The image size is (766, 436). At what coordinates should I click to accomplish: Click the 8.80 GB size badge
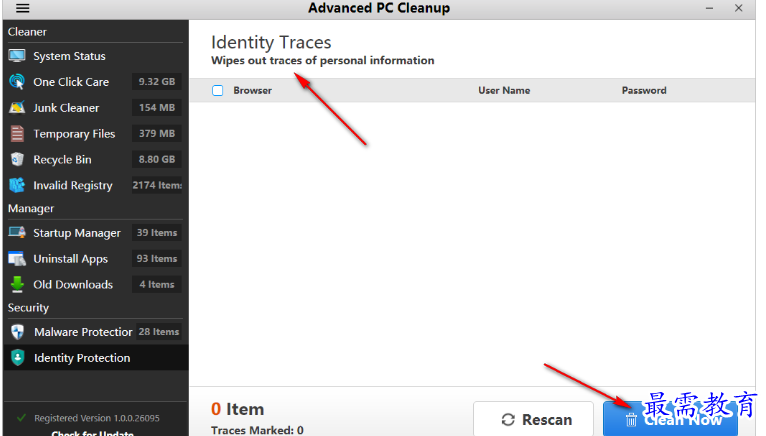[x=157, y=159]
